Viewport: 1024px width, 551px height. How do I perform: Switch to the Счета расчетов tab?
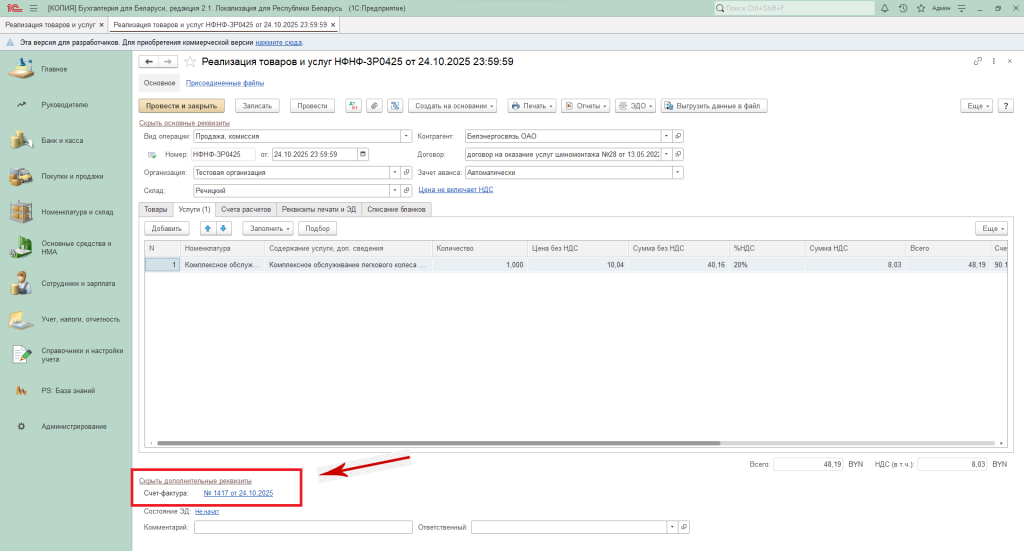point(245,209)
